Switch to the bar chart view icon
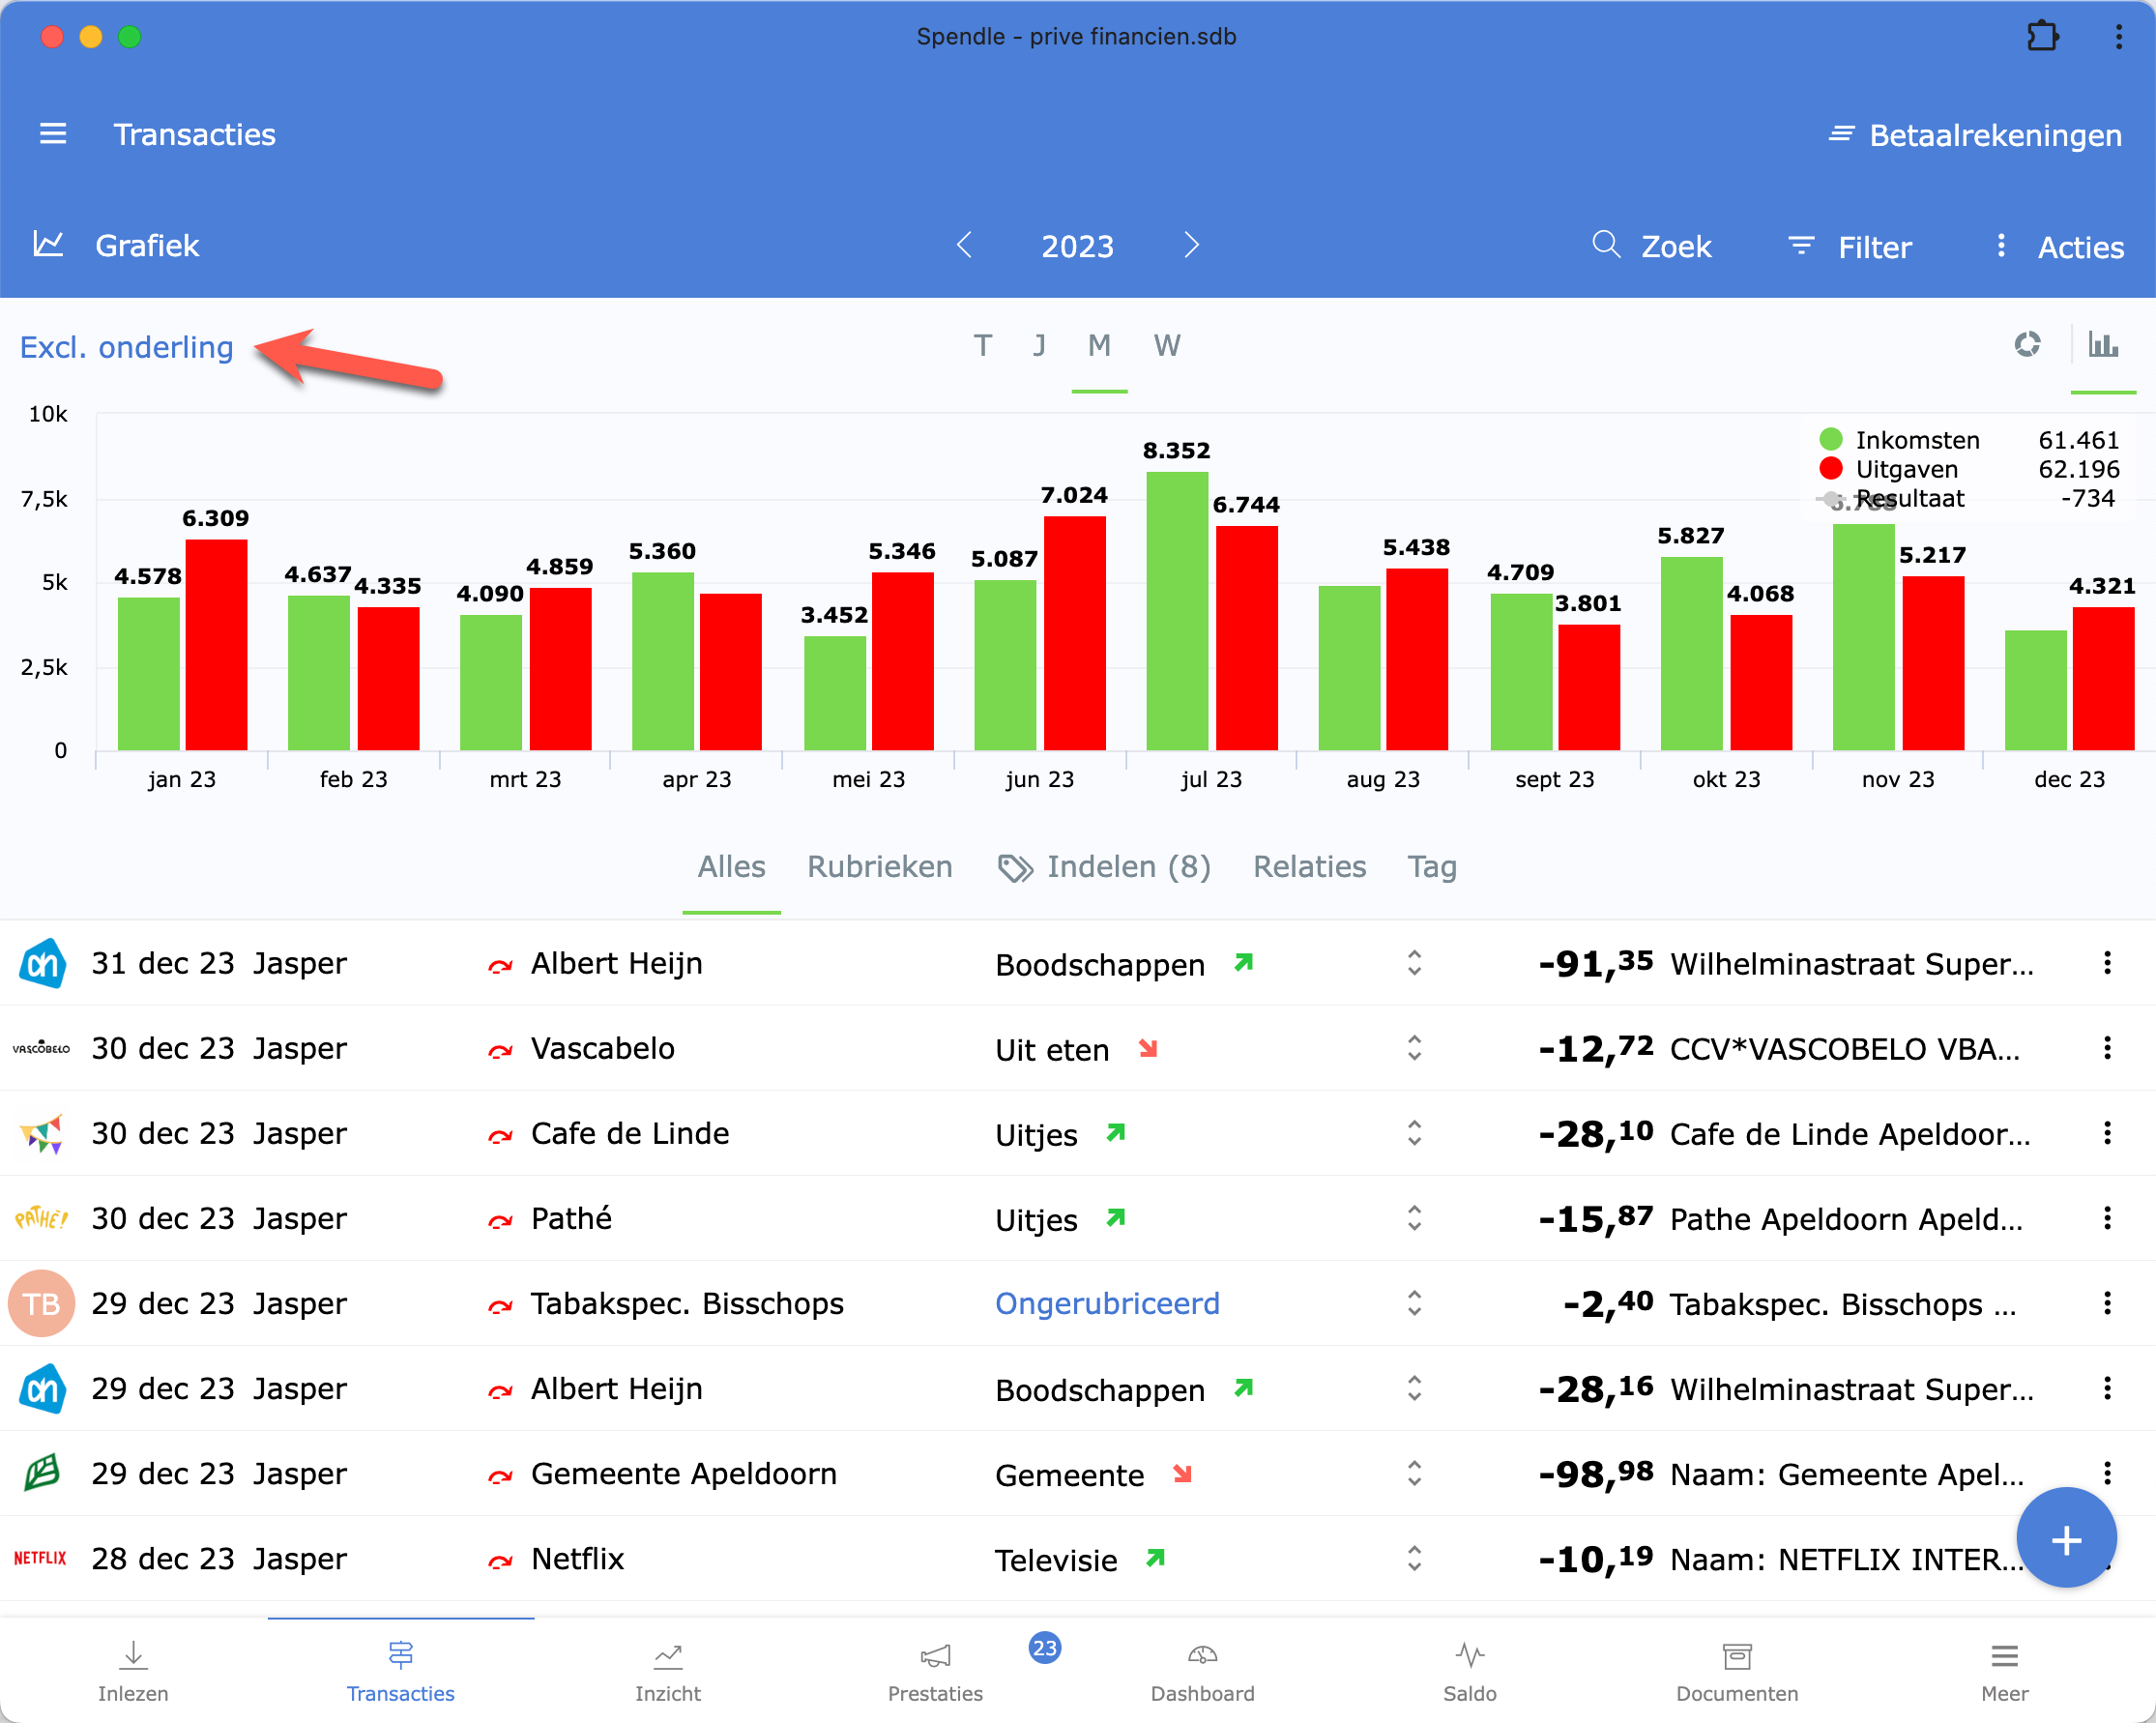The height and width of the screenshot is (1723, 2156). [x=2102, y=345]
